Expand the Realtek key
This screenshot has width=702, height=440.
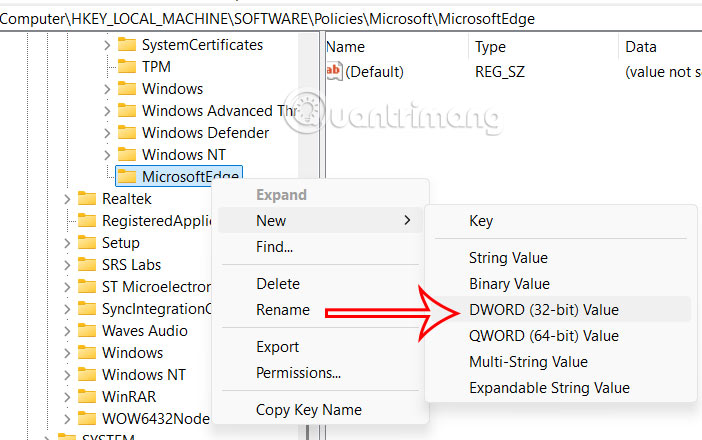(x=67, y=199)
